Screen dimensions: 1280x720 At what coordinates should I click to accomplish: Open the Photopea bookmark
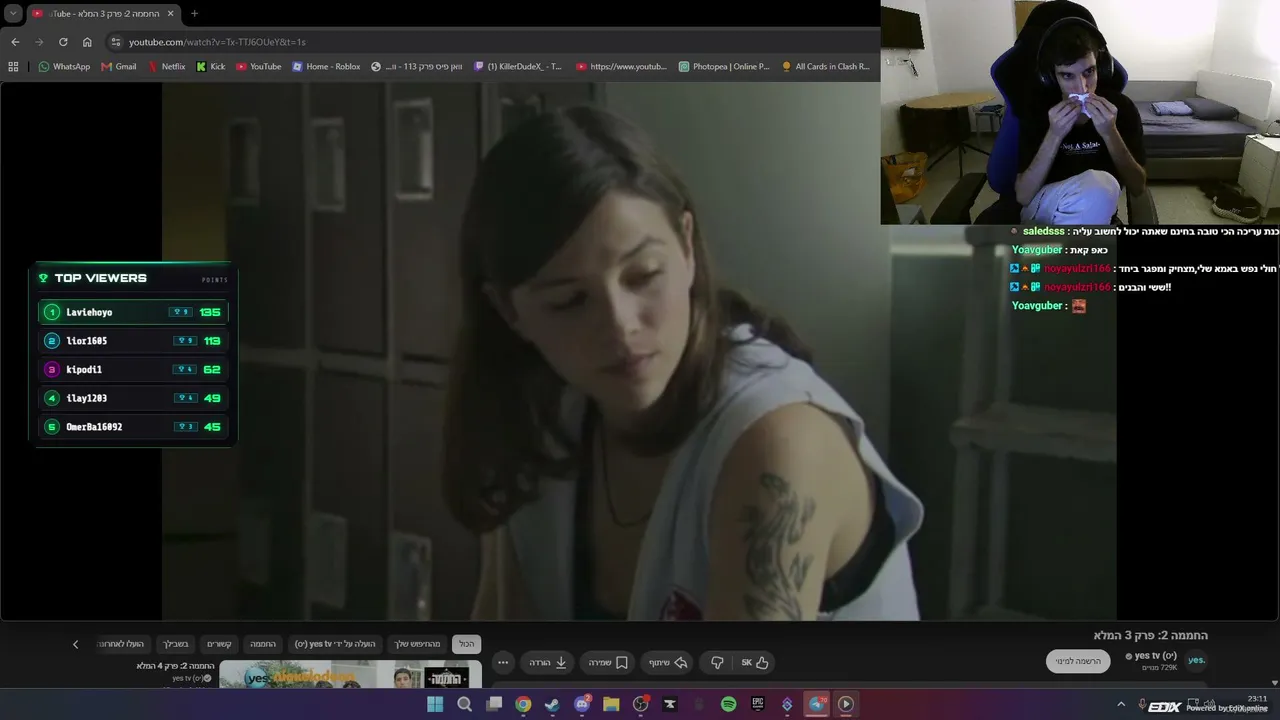[x=724, y=67]
